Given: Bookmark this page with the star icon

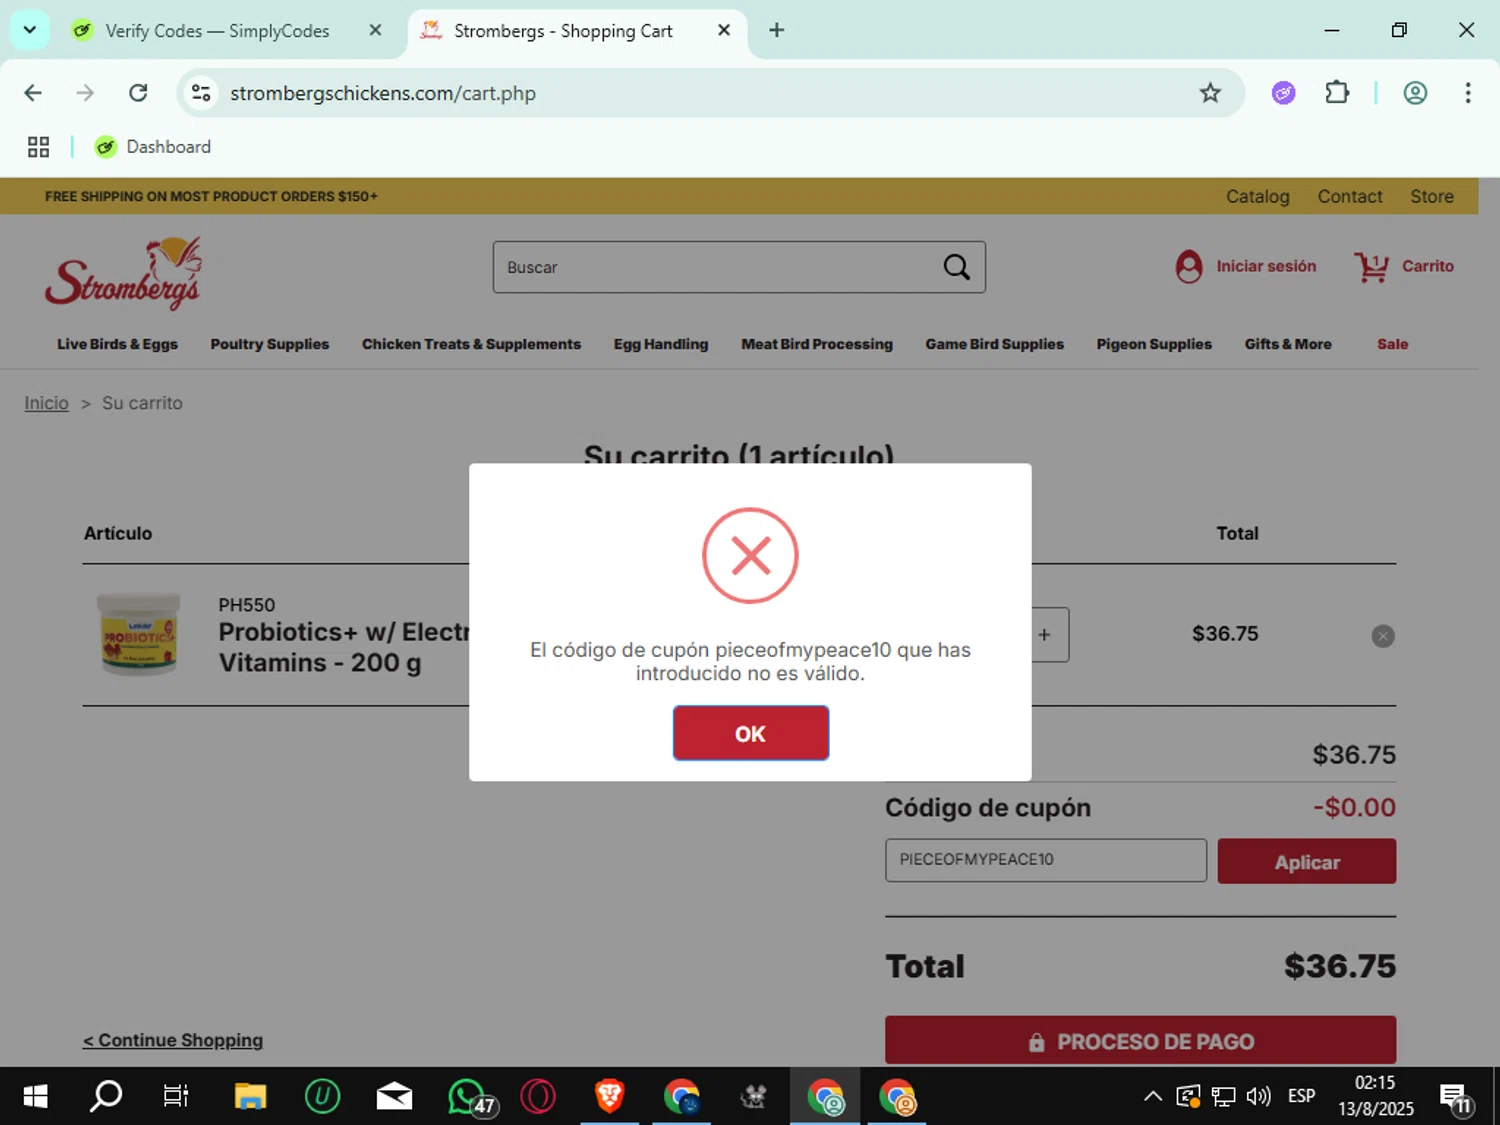Looking at the screenshot, I should click(x=1210, y=93).
